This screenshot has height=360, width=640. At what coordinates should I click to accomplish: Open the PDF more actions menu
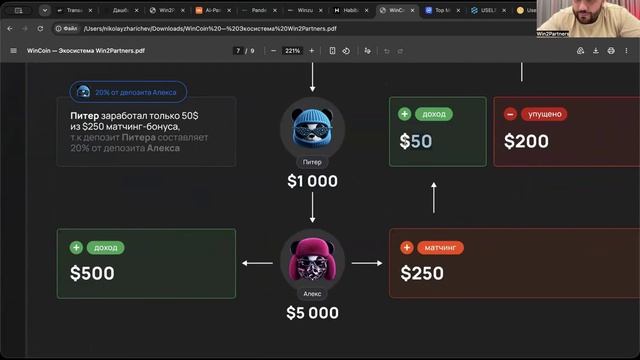626,51
